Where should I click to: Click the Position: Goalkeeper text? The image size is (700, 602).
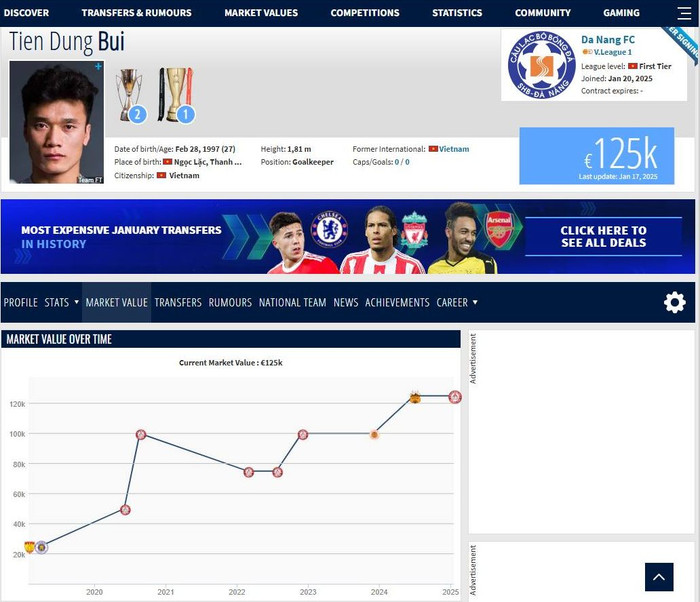297,162
